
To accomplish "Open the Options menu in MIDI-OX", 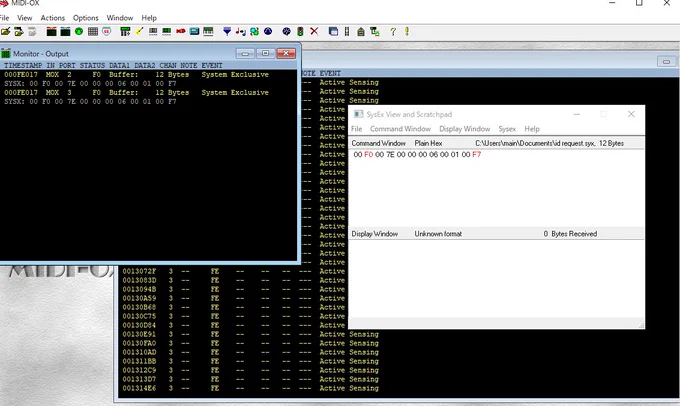I will [85, 18].
